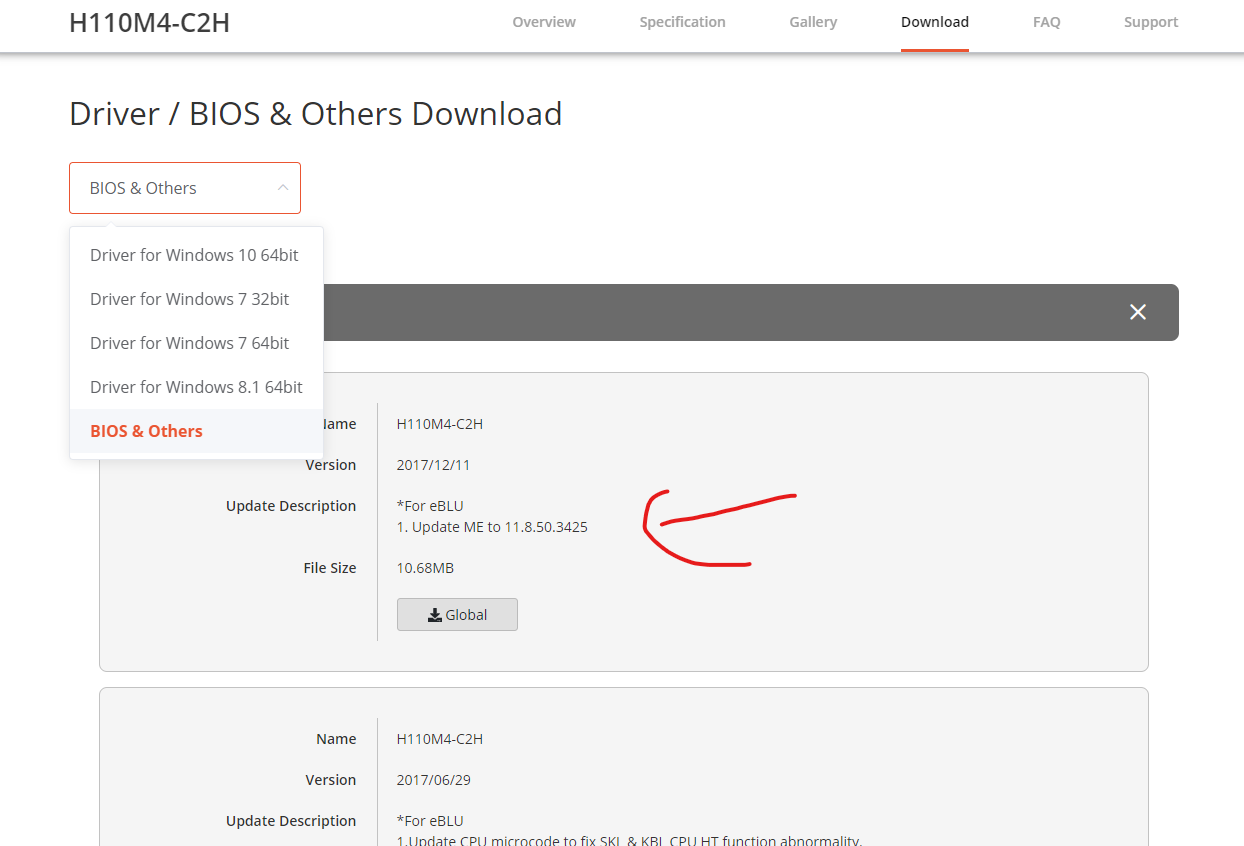Image resolution: width=1244 pixels, height=846 pixels.
Task: Click 'Driver / BIOS & Others Download' heading
Action: click(316, 114)
